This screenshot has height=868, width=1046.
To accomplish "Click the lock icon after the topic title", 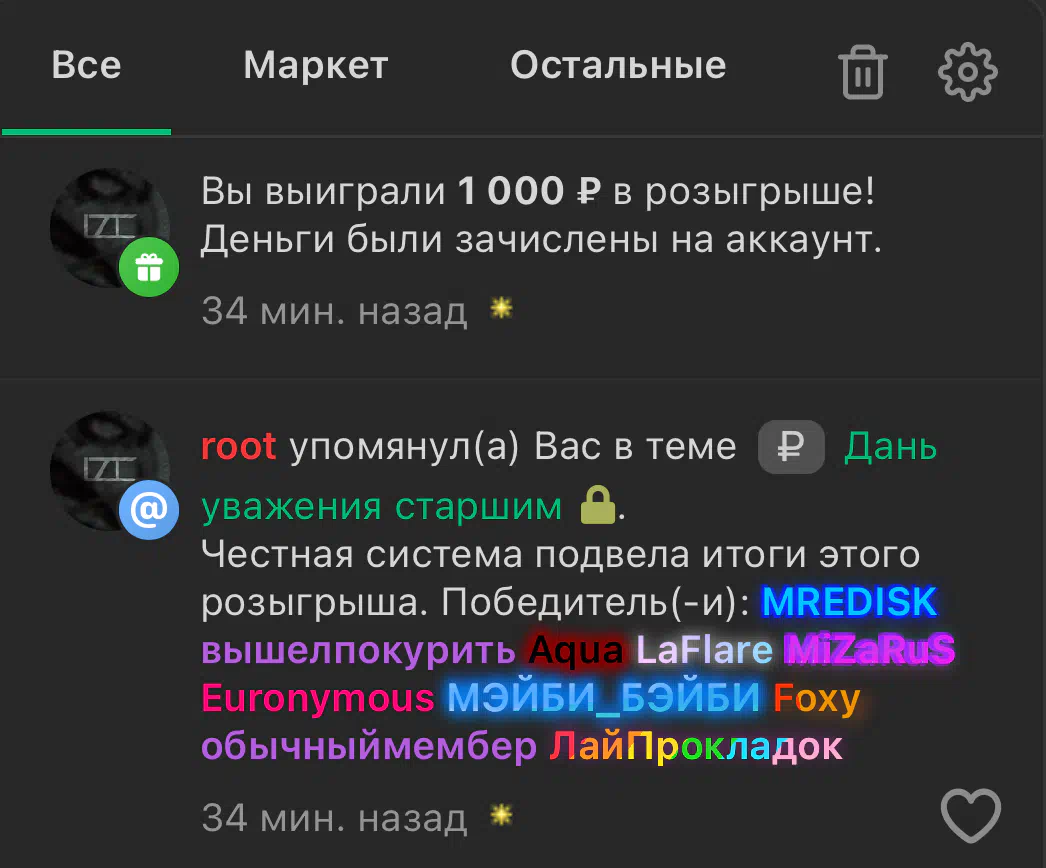I will pos(597,505).
